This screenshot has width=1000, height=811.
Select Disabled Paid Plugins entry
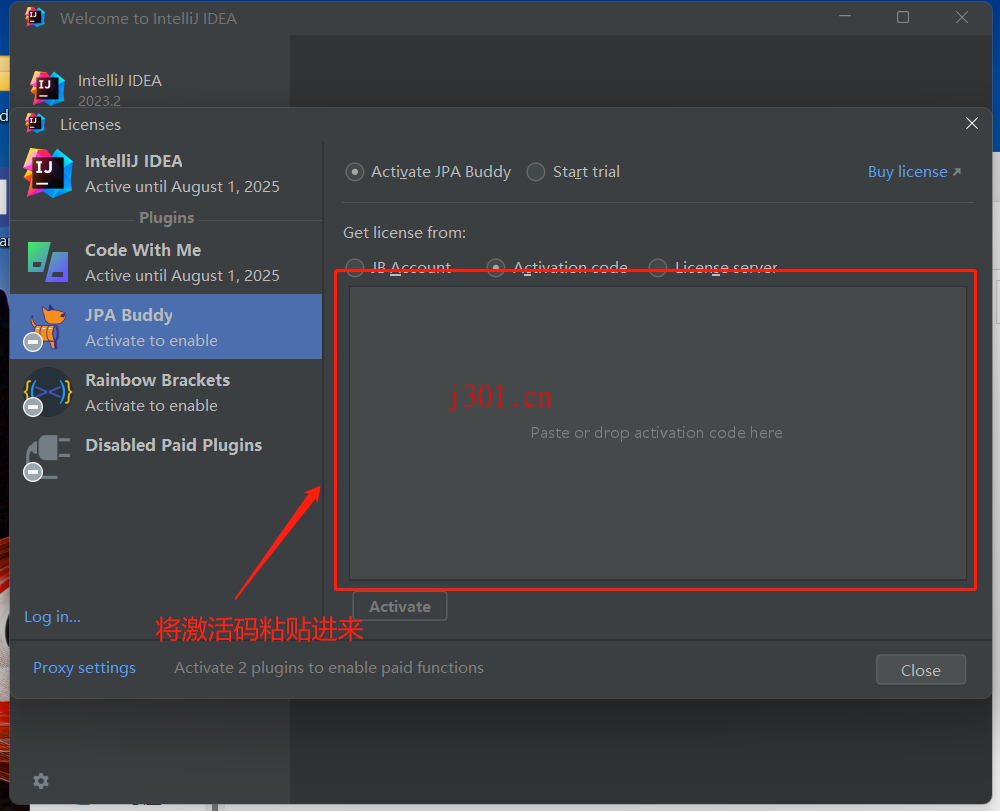point(166,457)
